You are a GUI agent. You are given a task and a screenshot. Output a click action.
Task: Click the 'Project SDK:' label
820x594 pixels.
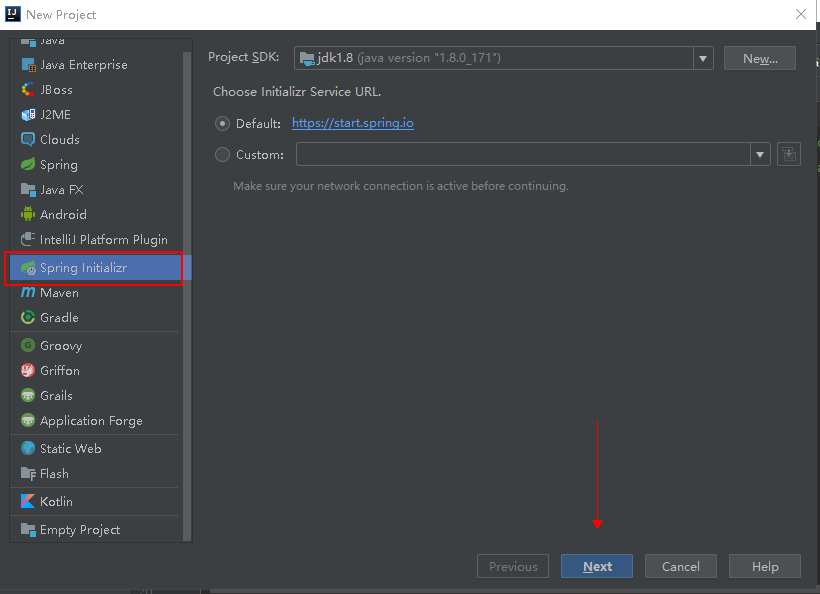[244, 57]
